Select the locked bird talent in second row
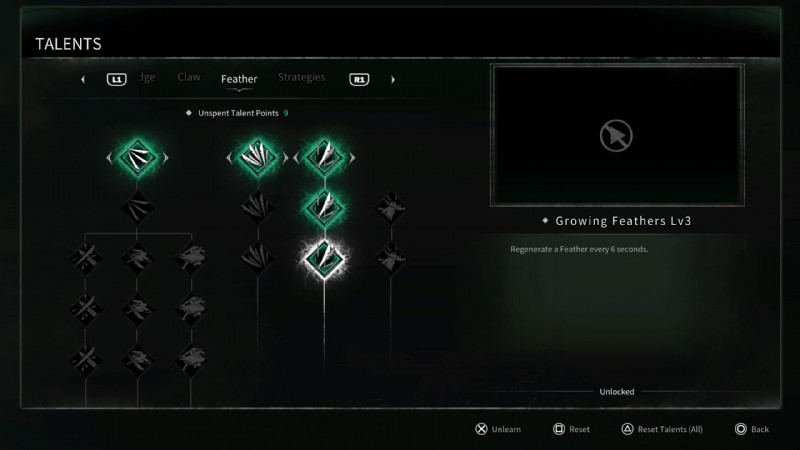Screen dimensions: 800x450 click(391, 208)
